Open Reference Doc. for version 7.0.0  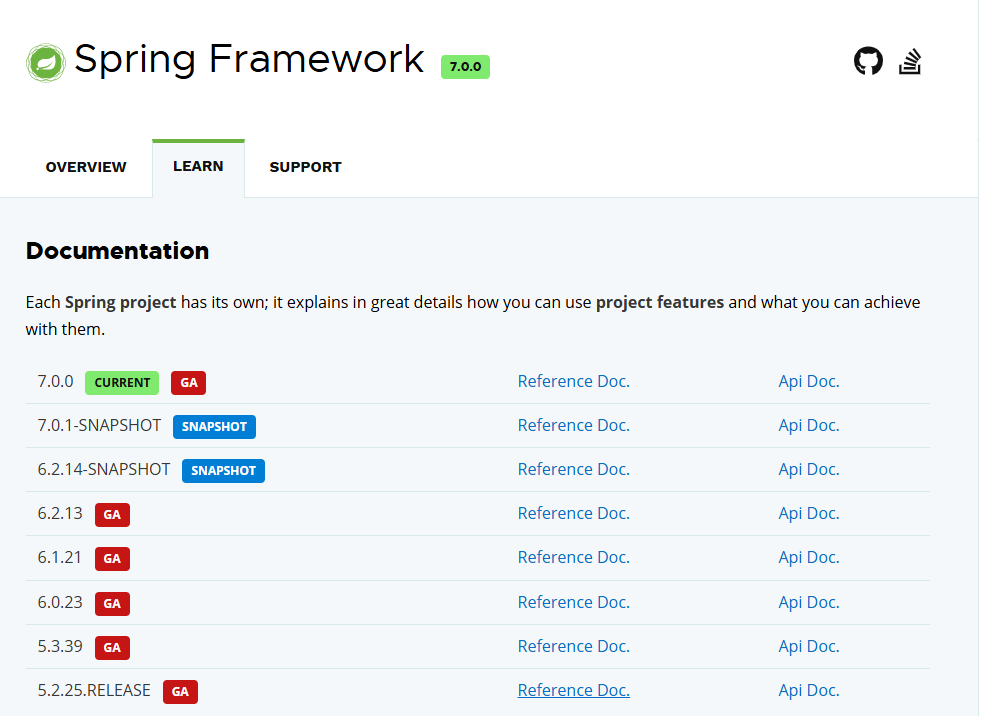tap(574, 382)
